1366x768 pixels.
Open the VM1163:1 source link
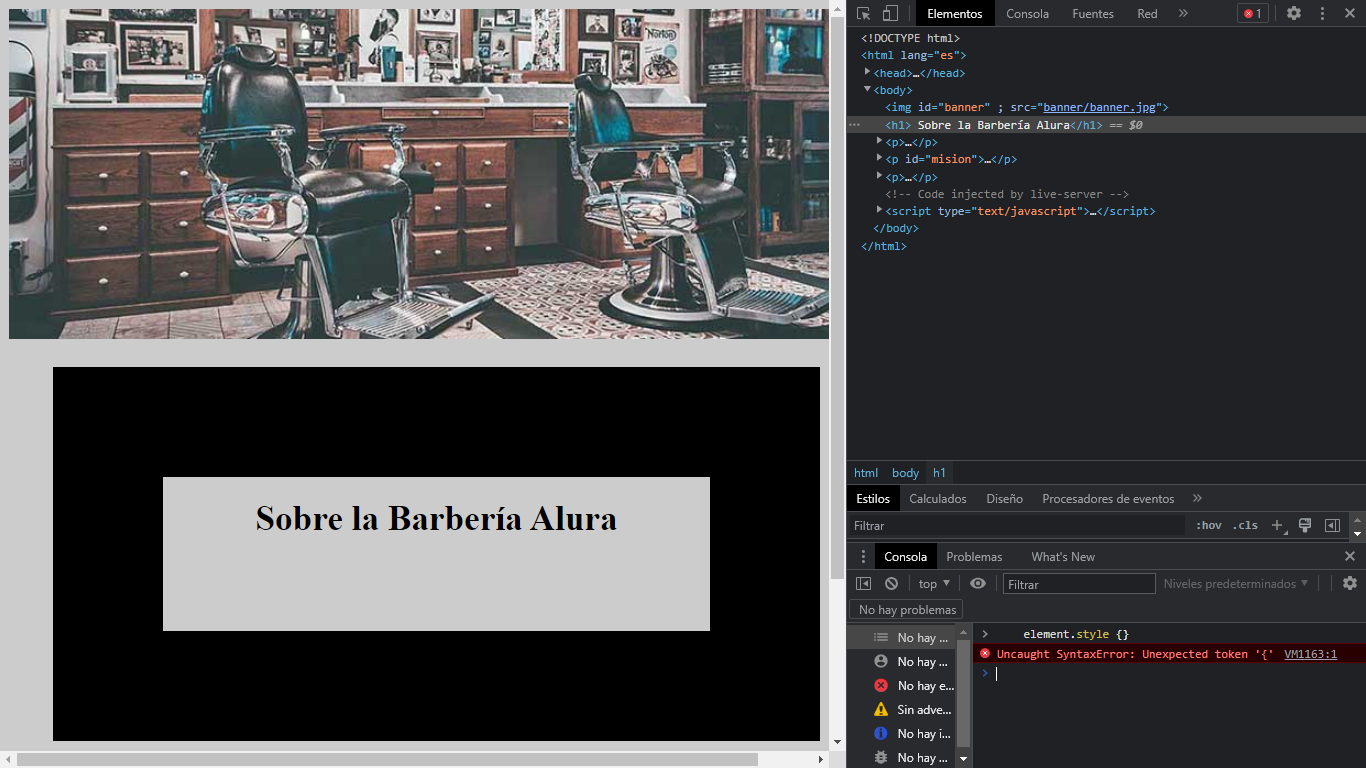1310,654
